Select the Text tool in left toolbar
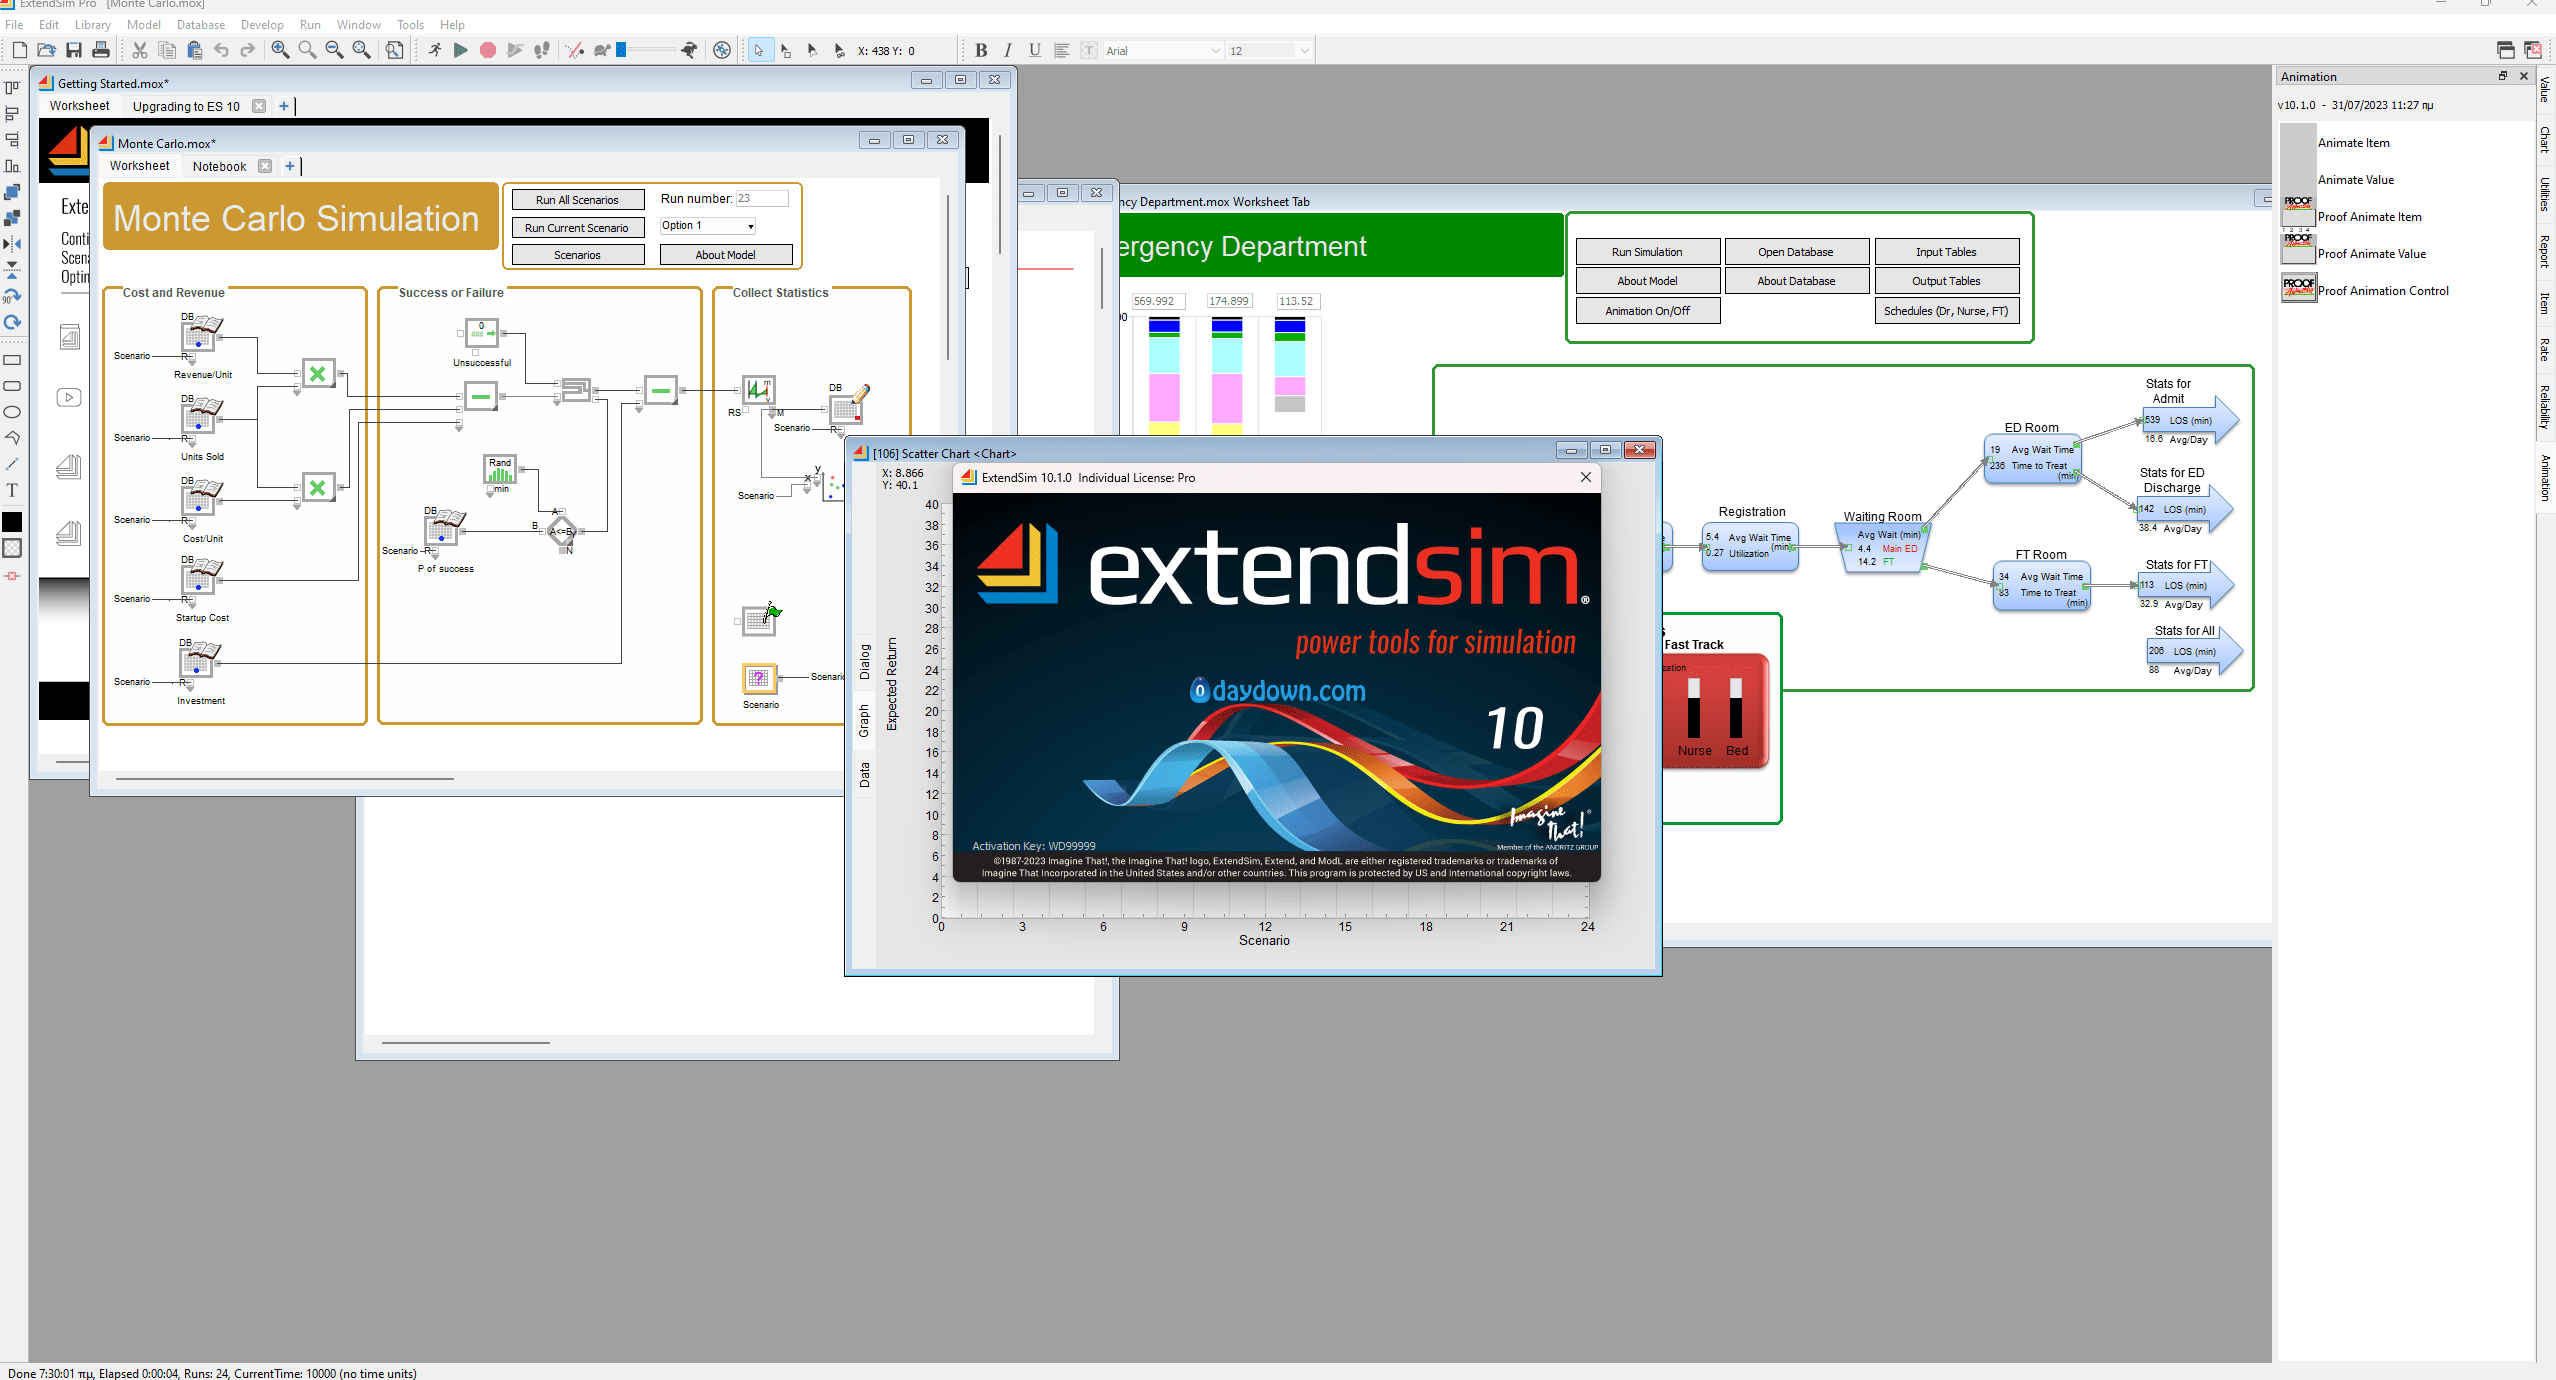This screenshot has height=1380, width=2556. coord(13,490)
